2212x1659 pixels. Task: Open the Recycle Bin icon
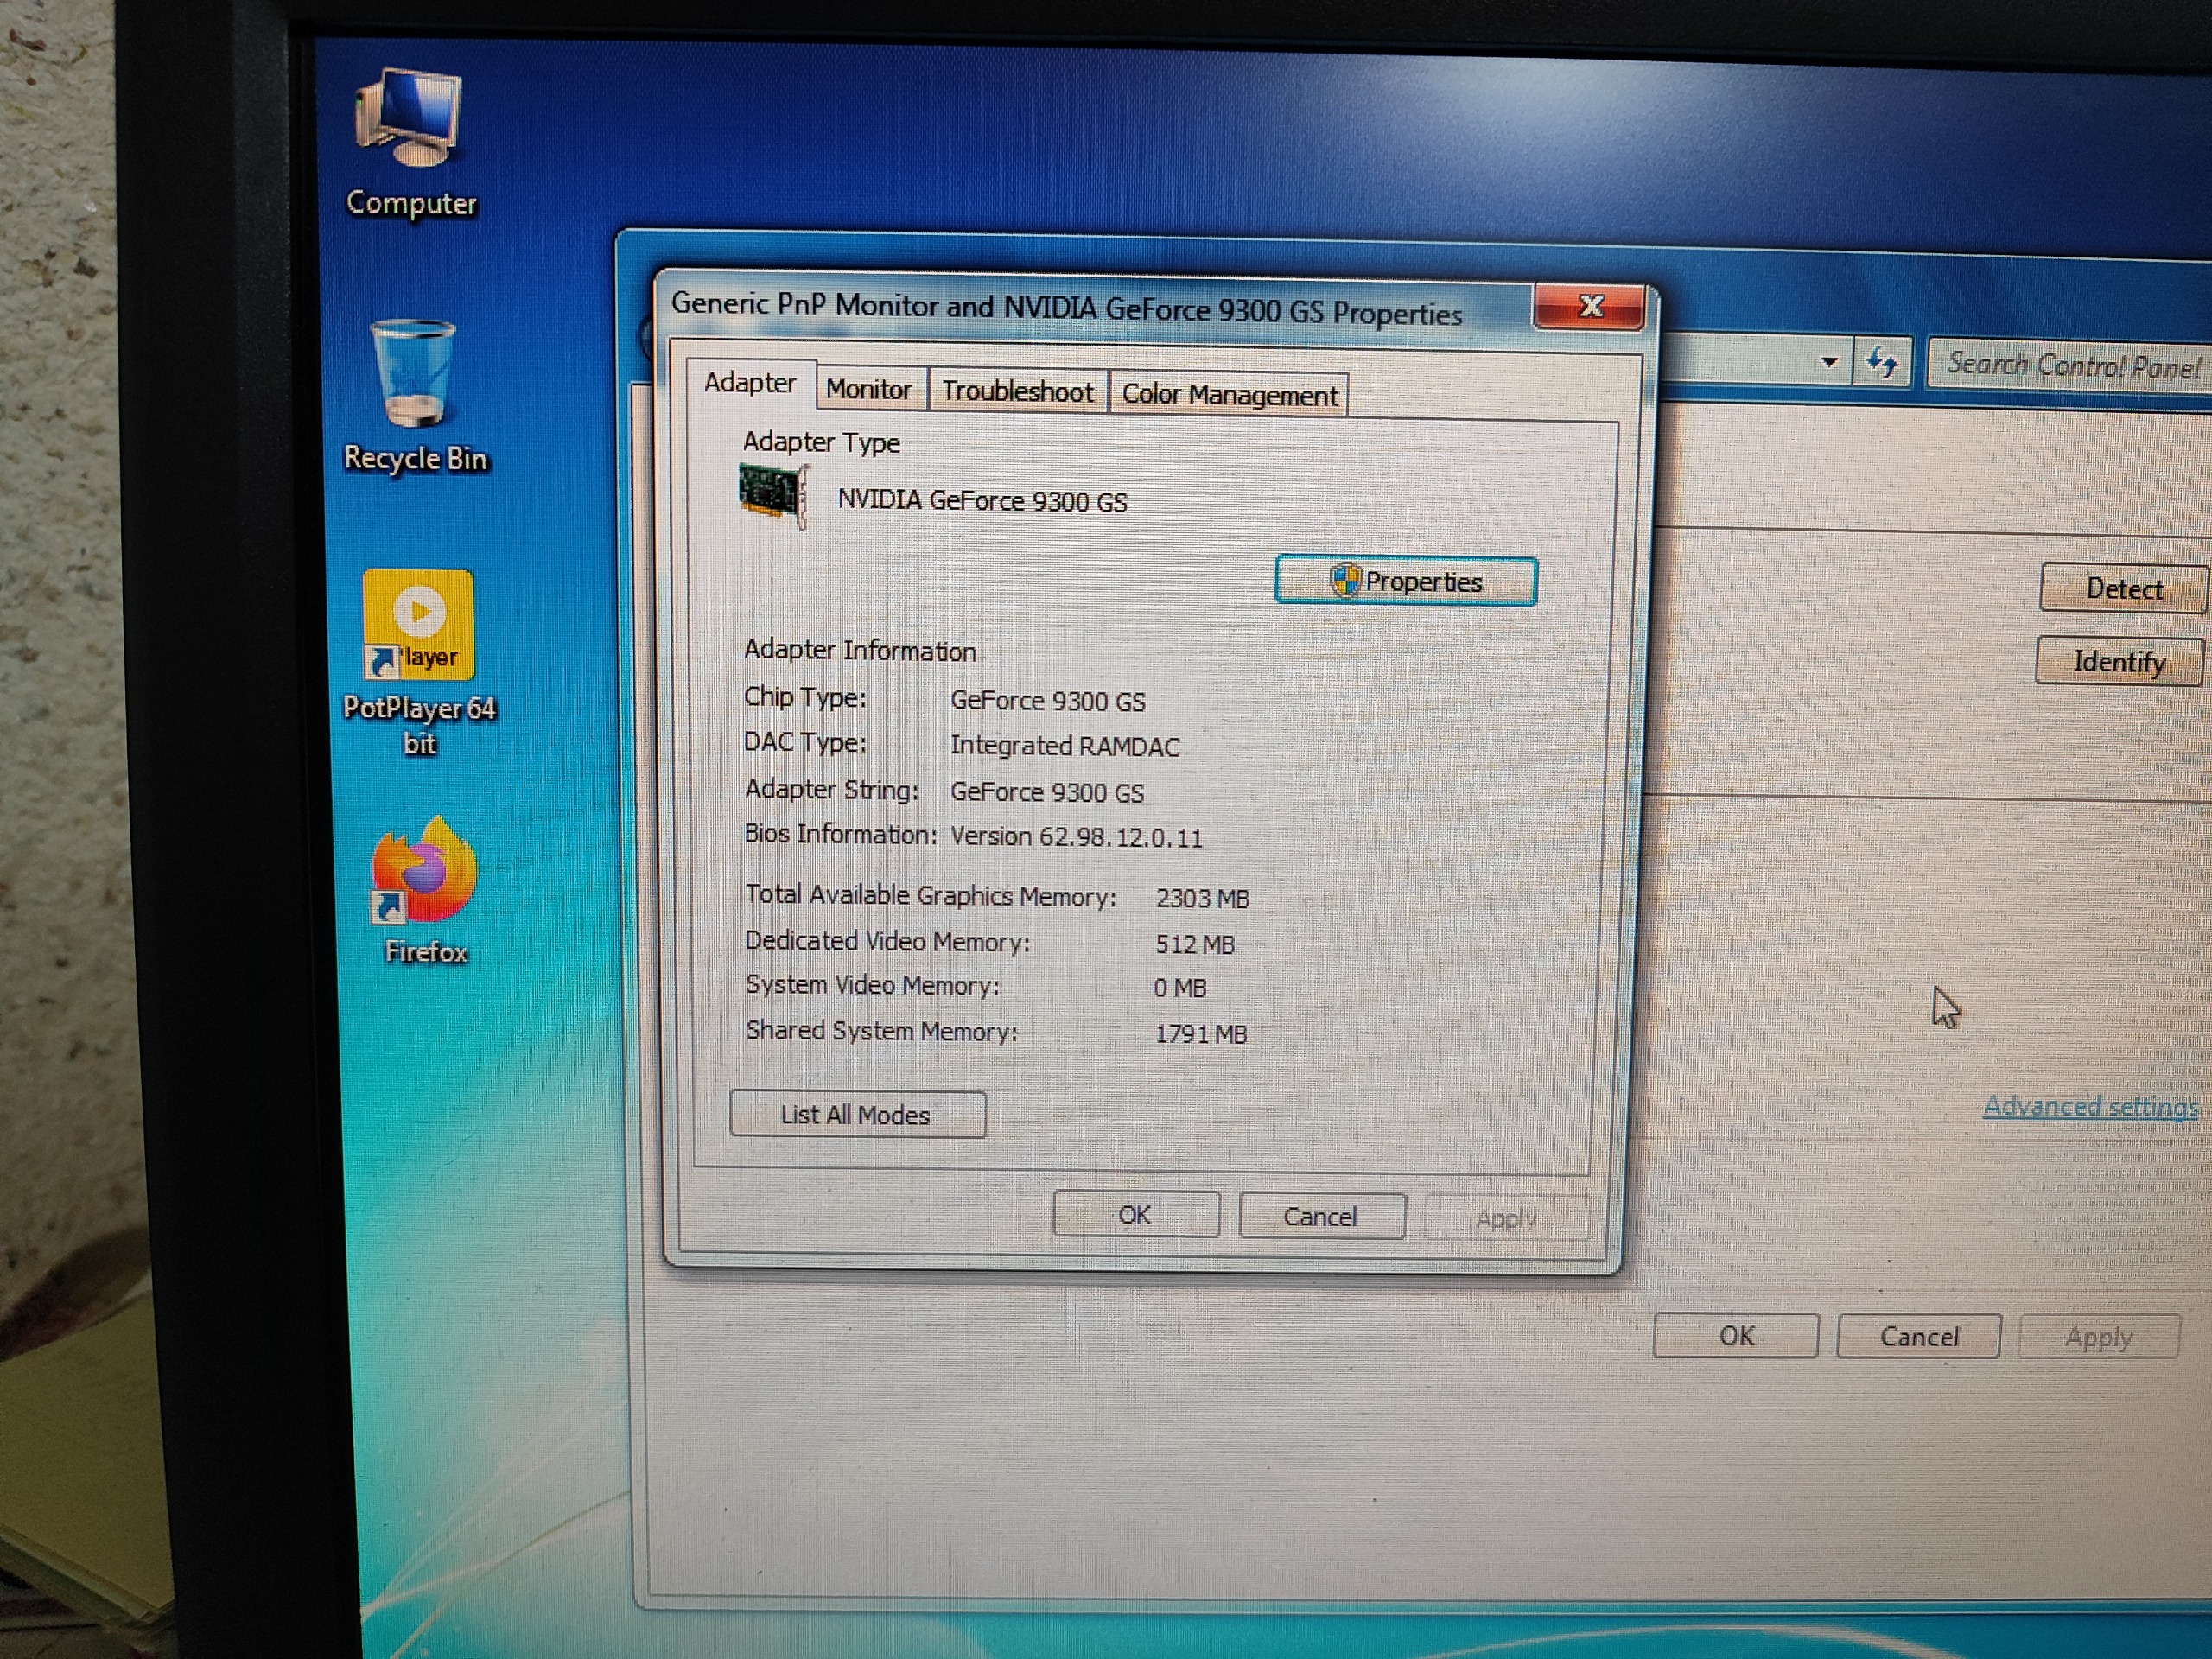[x=414, y=395]
